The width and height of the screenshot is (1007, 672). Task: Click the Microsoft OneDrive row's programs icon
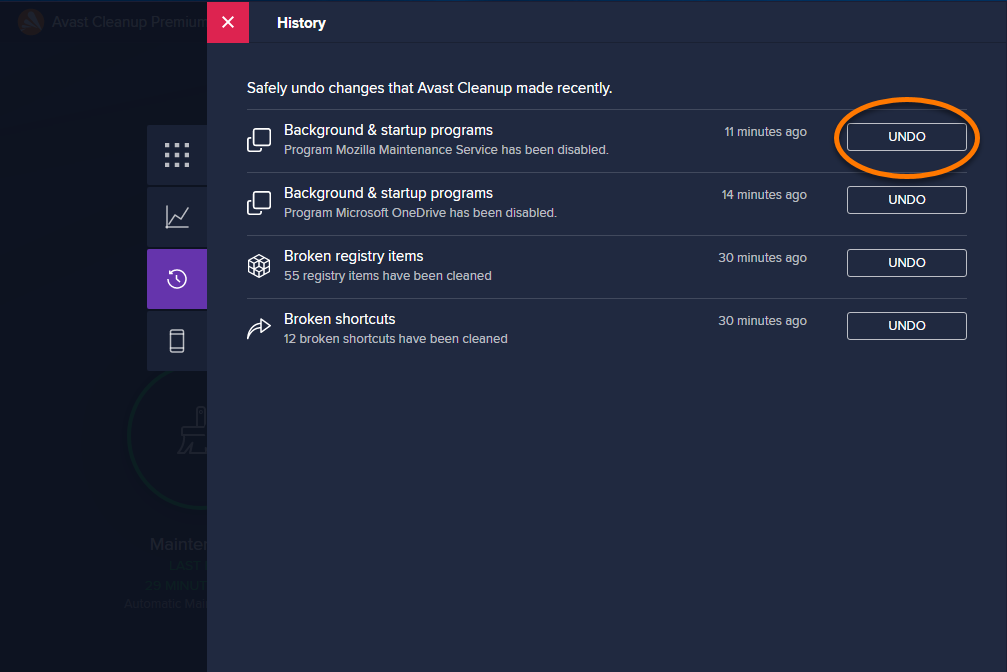[x=259, y=203]
